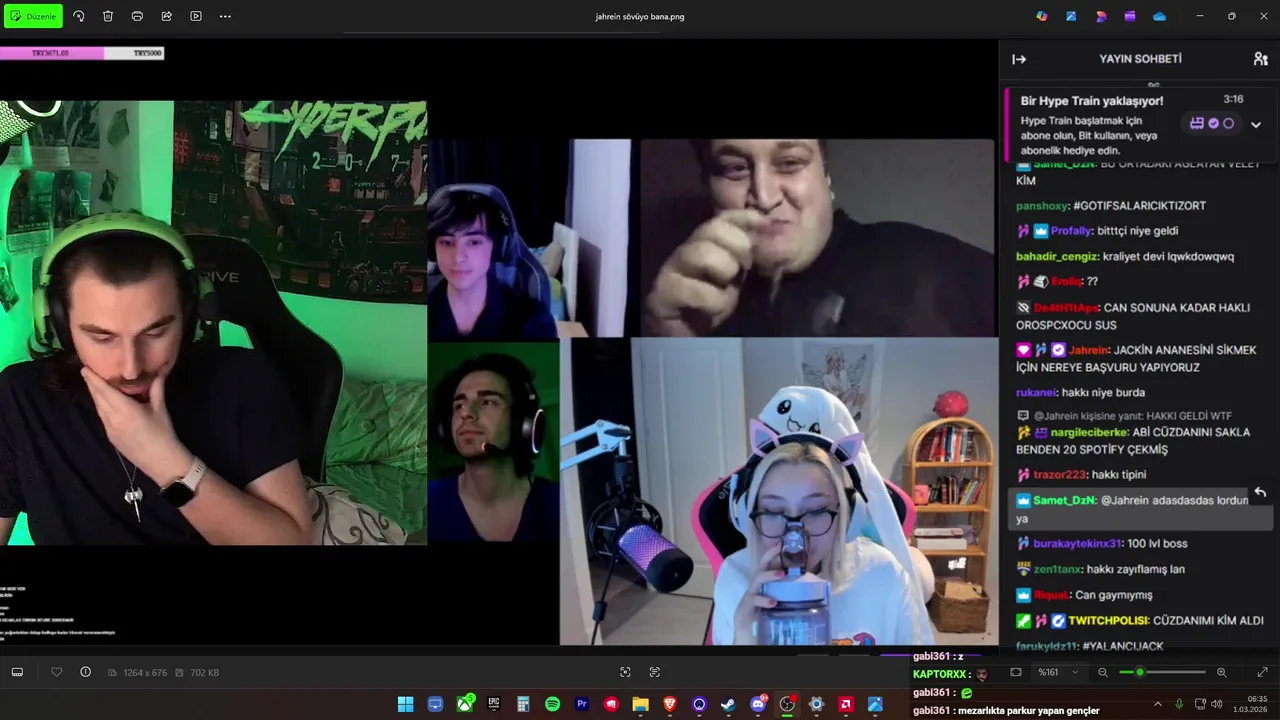Click the webcam of the blonde streamer

779,491
